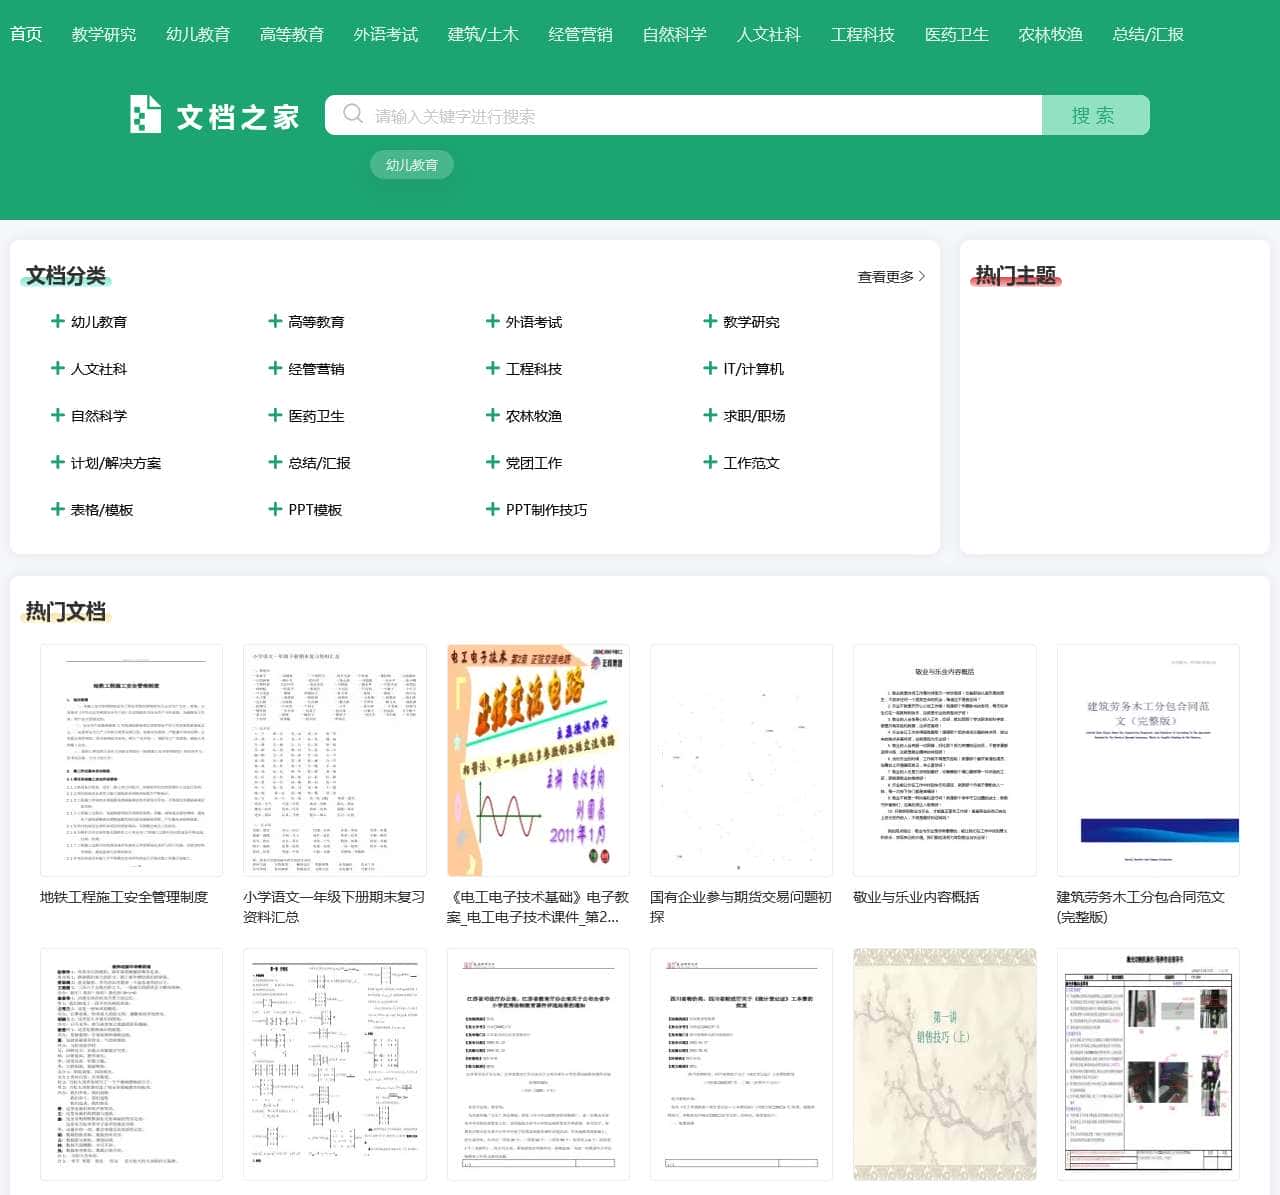Select 教学研究 in top navigation

[104, 34]
